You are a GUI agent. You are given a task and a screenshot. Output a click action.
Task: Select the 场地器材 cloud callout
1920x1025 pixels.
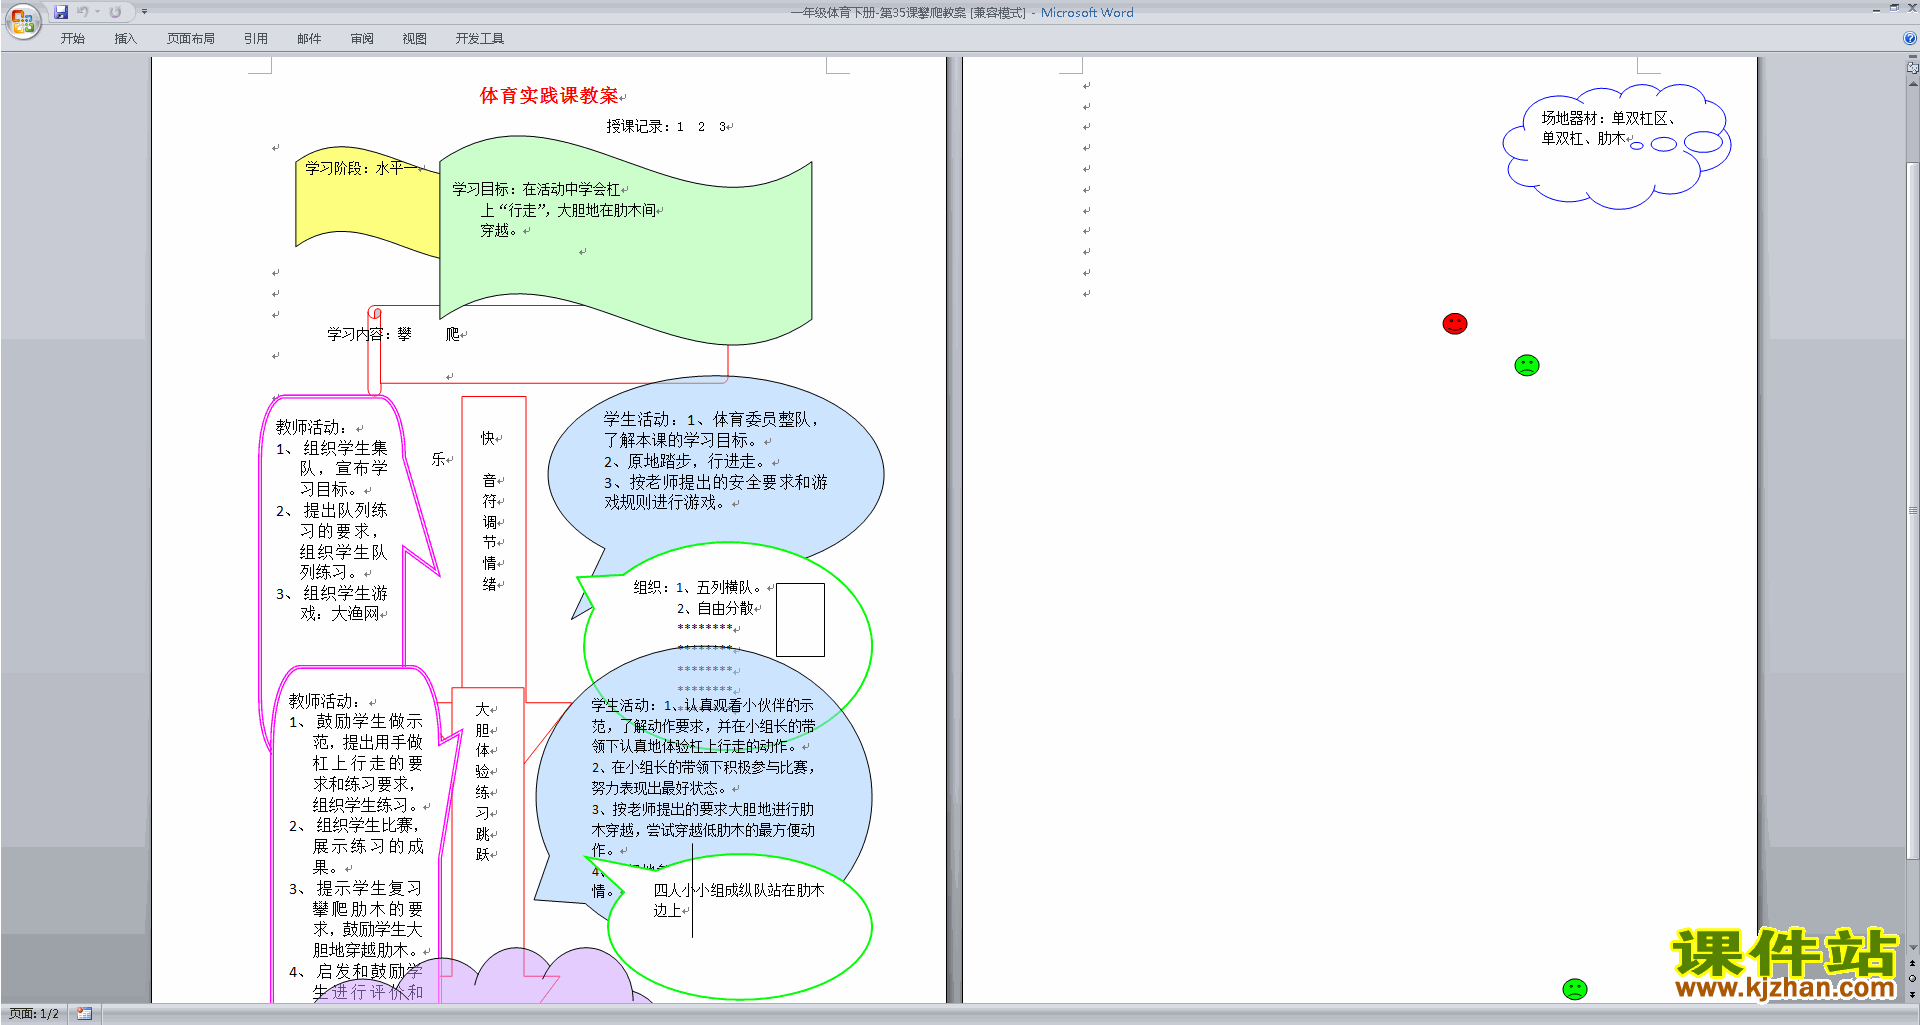[1615, 147]
